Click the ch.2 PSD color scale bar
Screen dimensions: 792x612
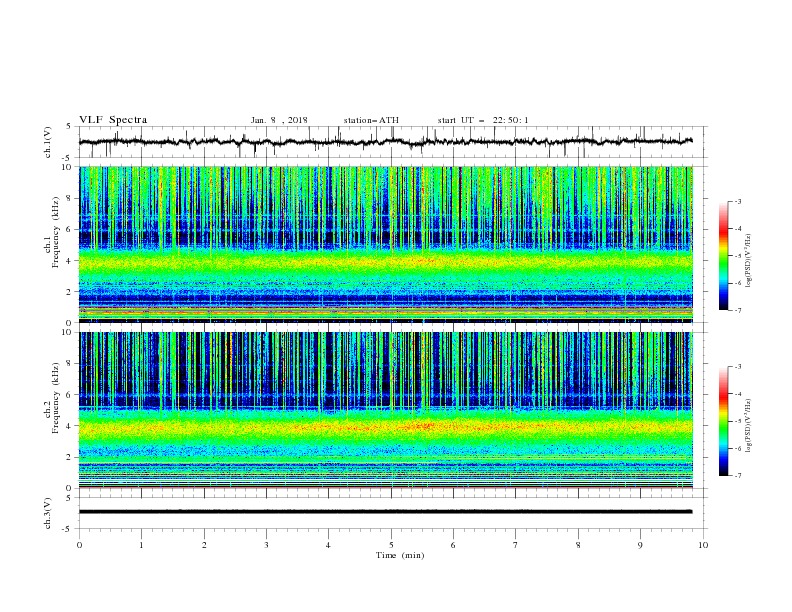(x=723, y=421)
